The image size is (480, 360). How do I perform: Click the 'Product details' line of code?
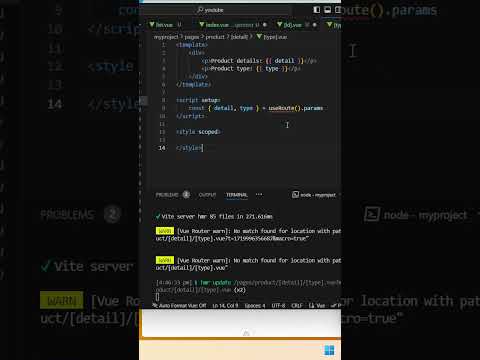pyautogui.click(x=259, y=61)
